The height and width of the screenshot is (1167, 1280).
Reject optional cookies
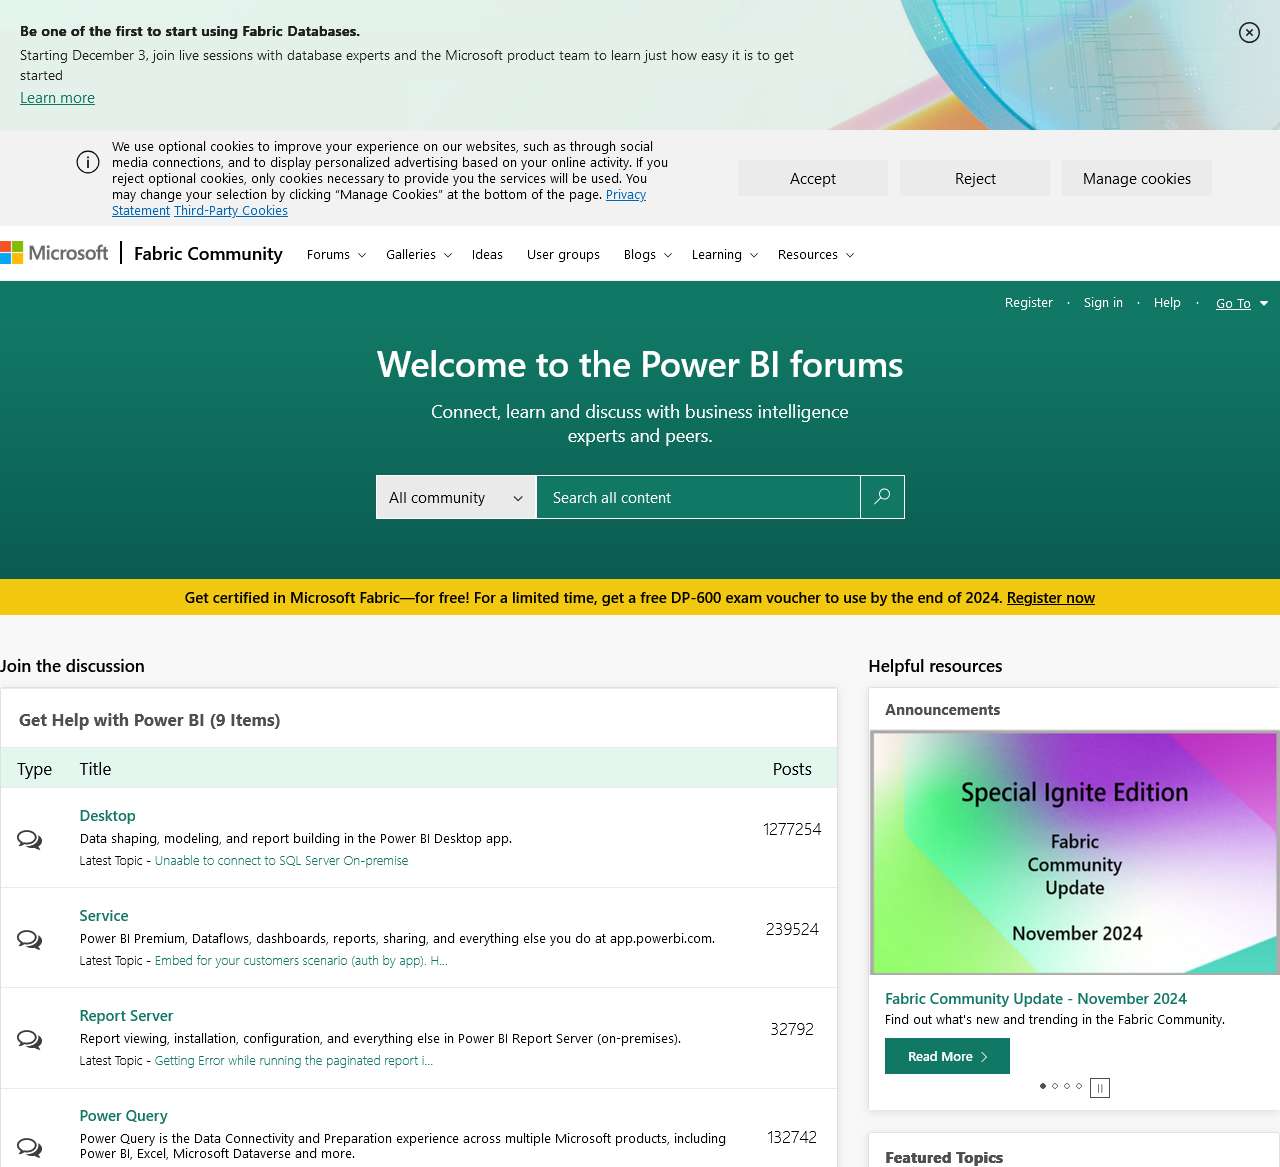point(975,178)
